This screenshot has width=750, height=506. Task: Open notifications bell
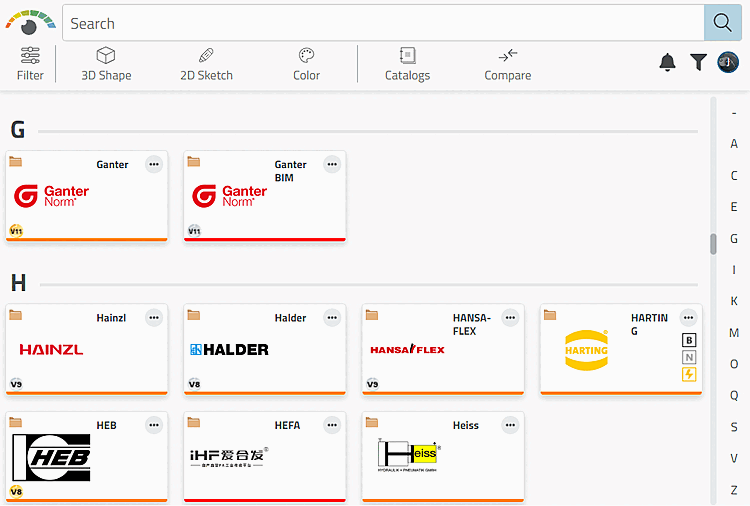(667, 62)
